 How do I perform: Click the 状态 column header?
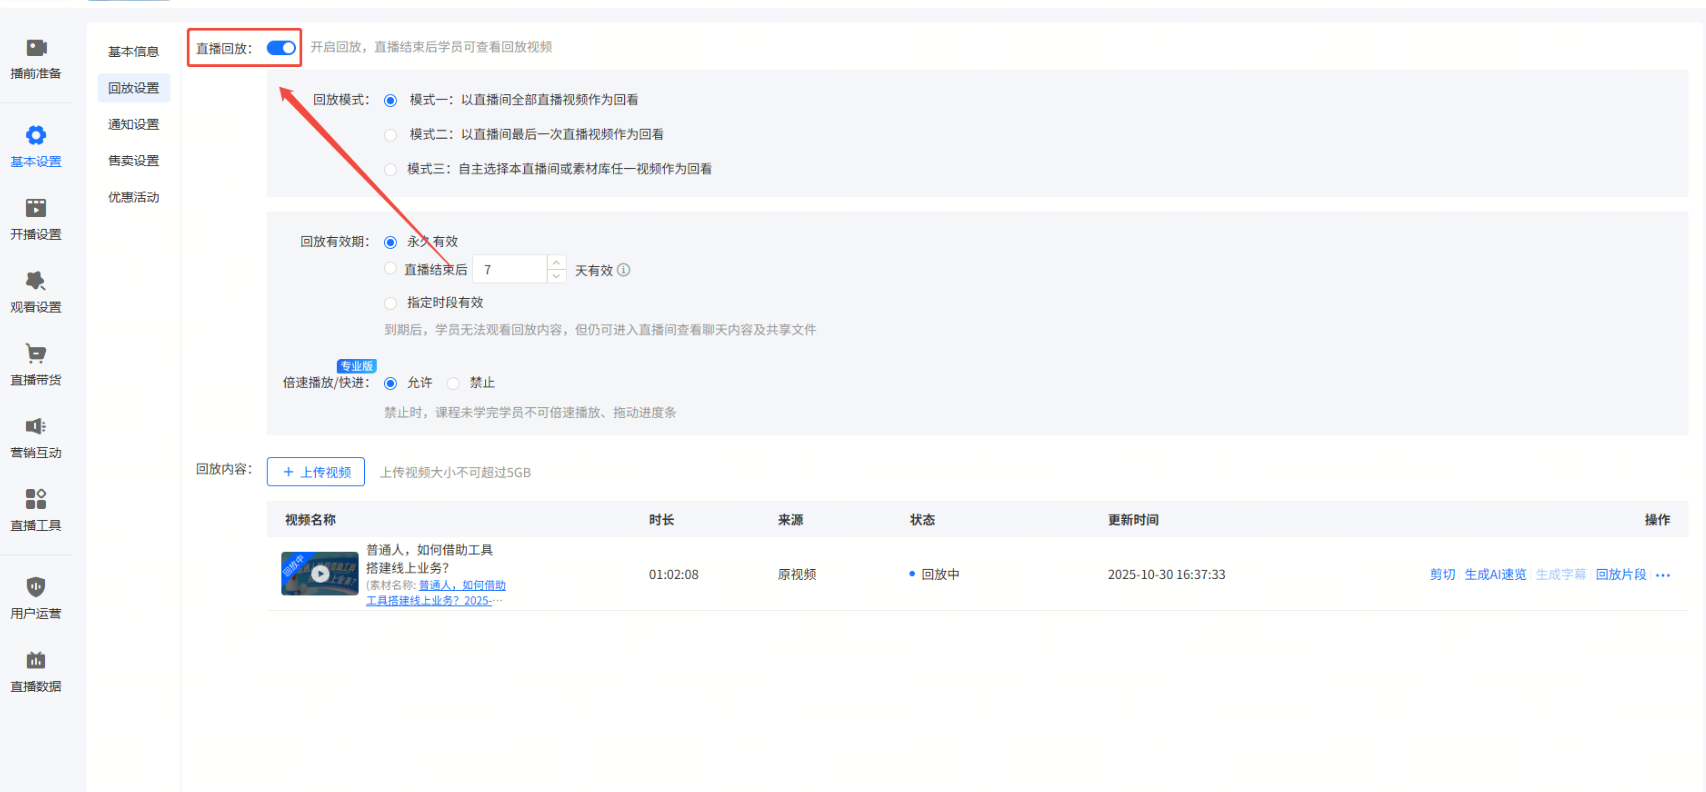[x=922, y=520]
